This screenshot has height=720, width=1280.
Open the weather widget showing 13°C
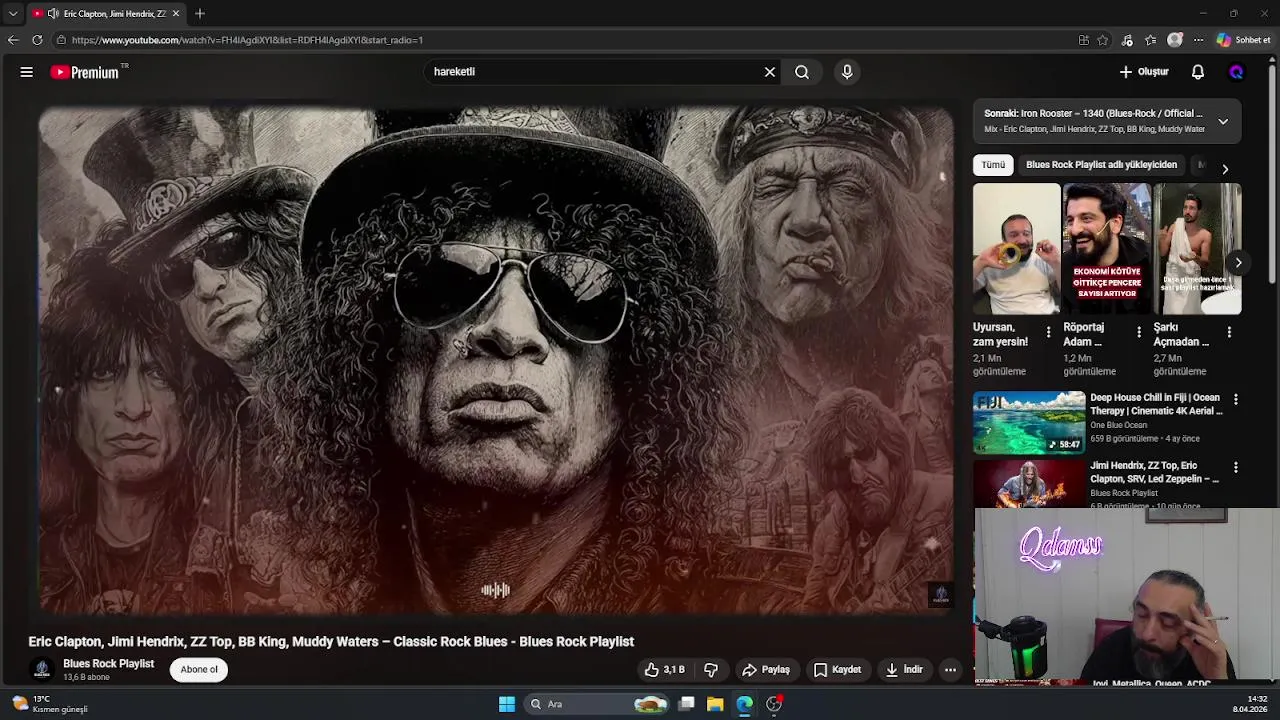point(50,704)
